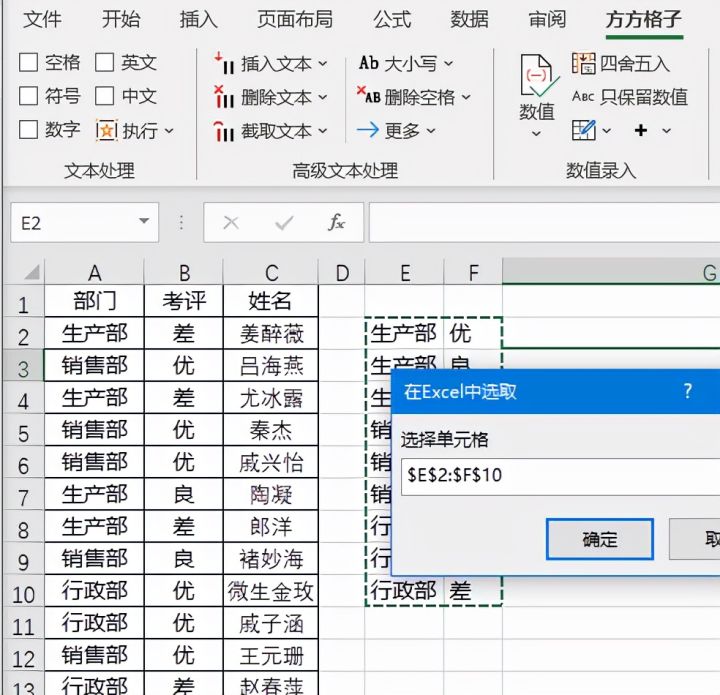The height and width of the screenshot is (695, 720).
Task: Check the 中文 checkbox
Action: [x=104, y=96]
